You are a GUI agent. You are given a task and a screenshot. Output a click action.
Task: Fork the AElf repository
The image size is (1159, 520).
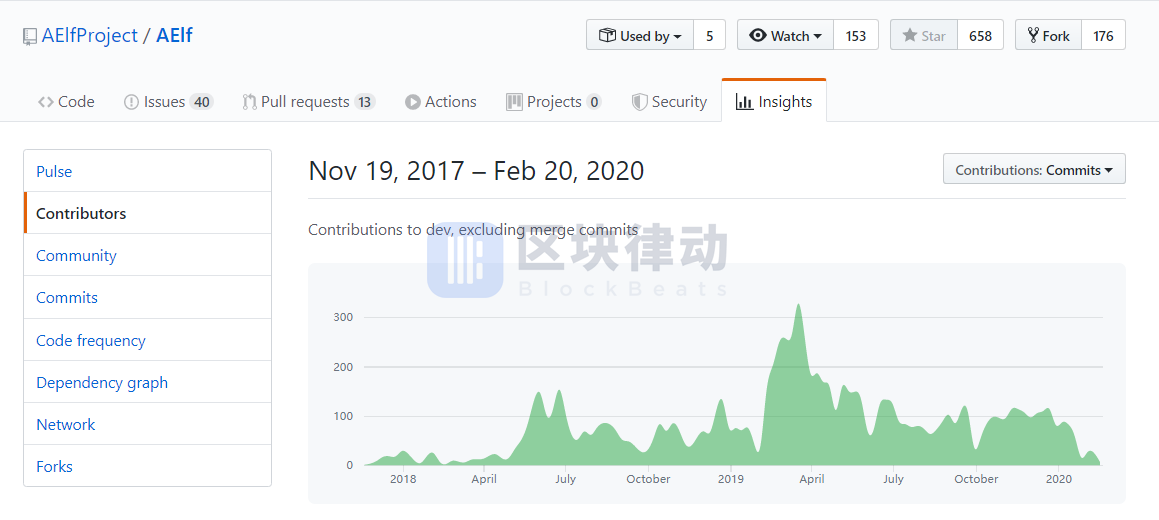pyautogui.click(x=1048, y=35)
